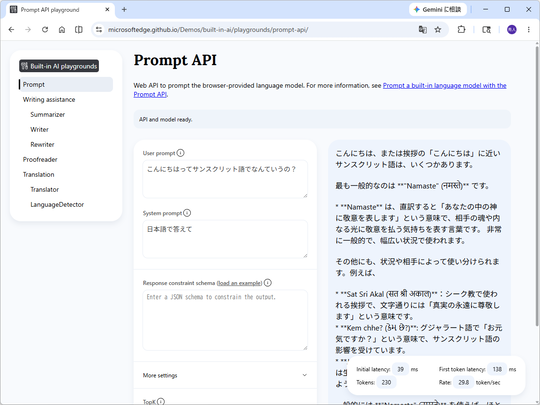Screen dimensions: 540x405
Task: Collapse More settings section
Action: coord(225,375)
